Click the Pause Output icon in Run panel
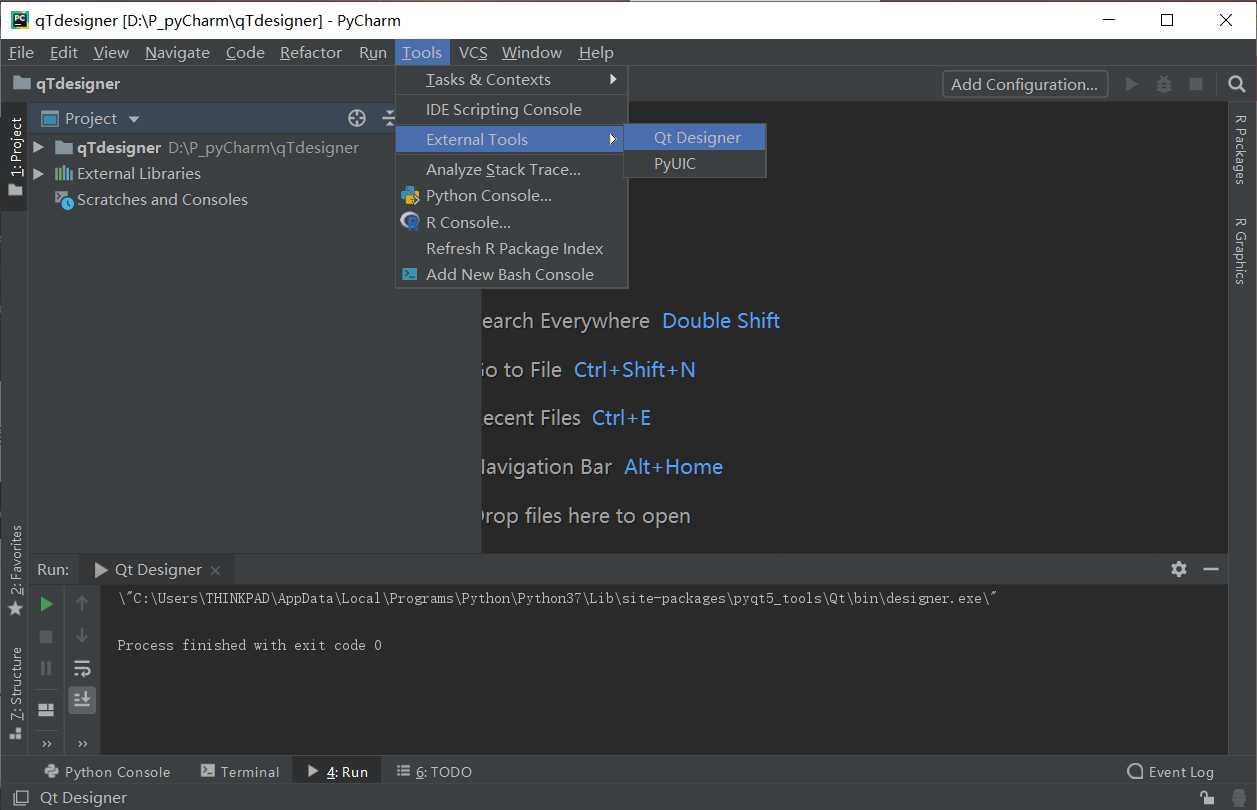 pyautogui.click(x=46, y=668)
